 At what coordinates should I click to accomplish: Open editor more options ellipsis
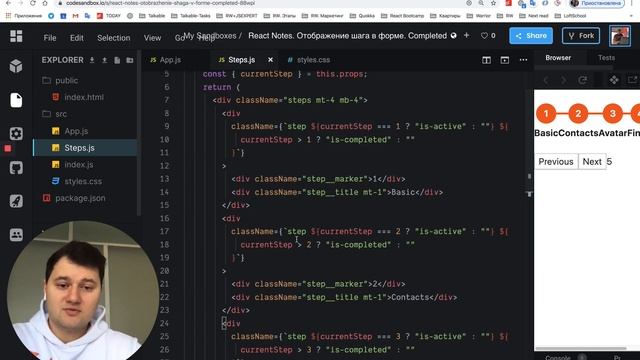click(x=523, y=60)
